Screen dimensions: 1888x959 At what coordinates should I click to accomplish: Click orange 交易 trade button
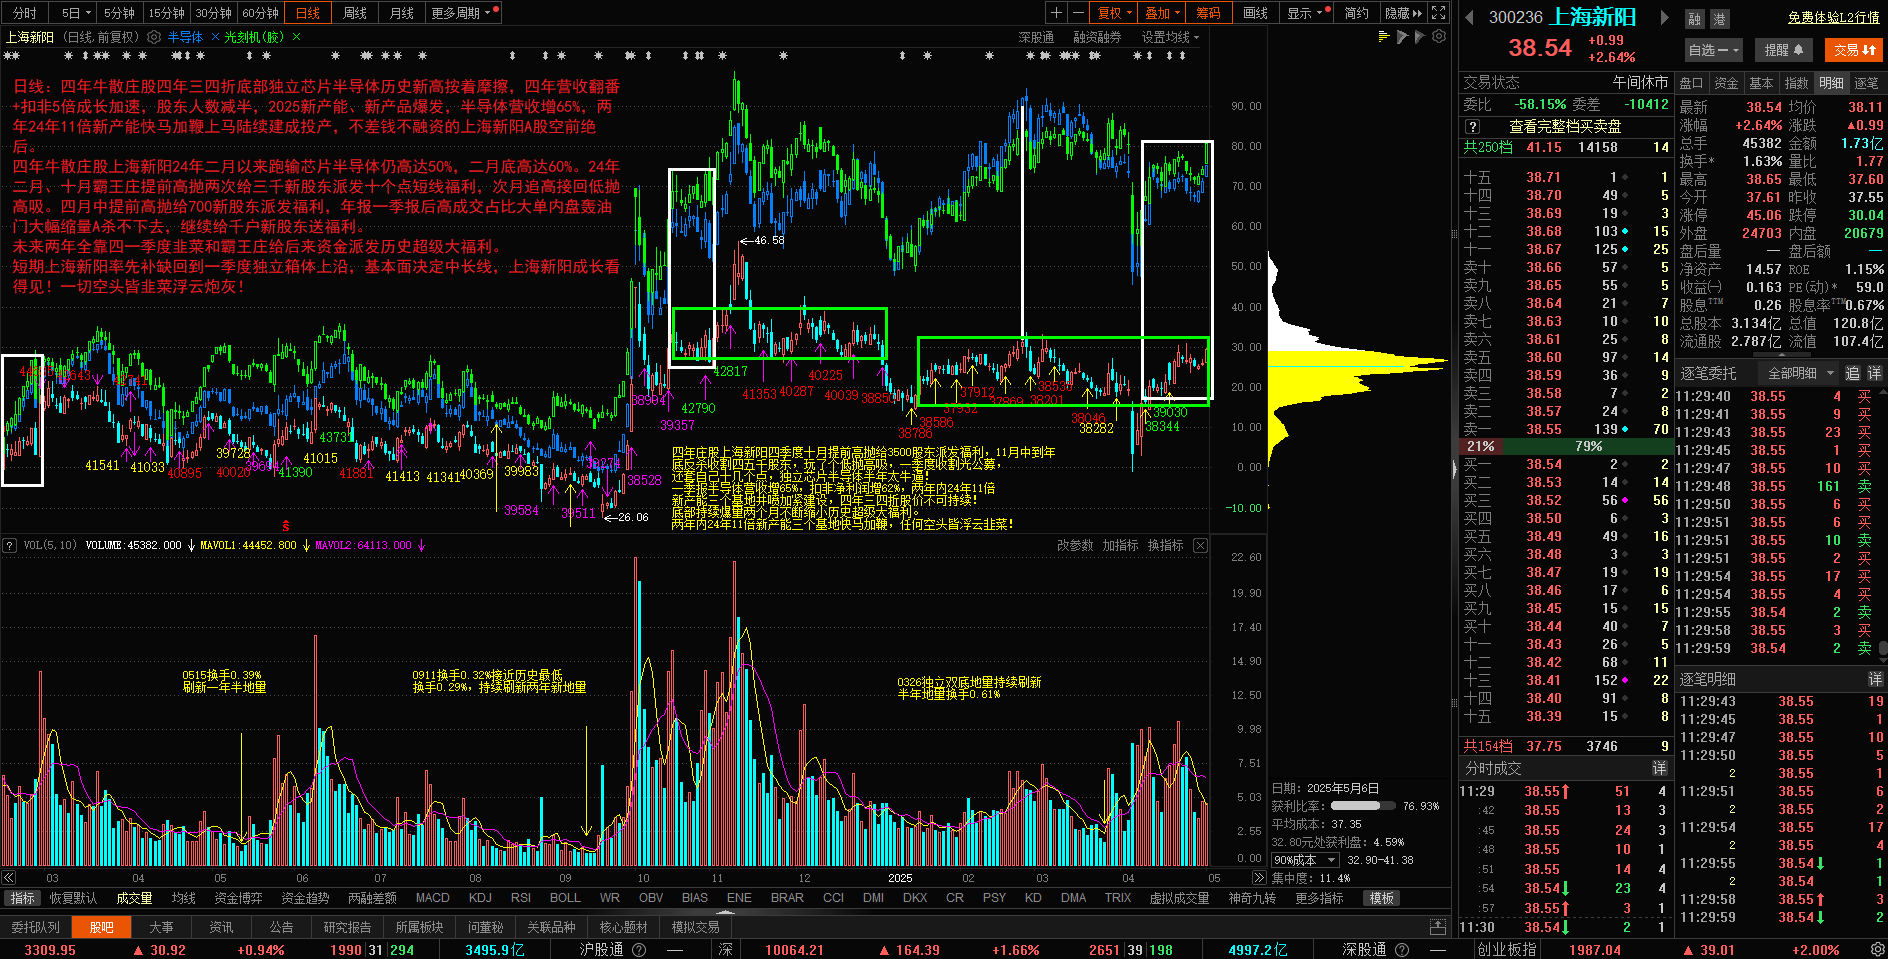pos(1854,49)
